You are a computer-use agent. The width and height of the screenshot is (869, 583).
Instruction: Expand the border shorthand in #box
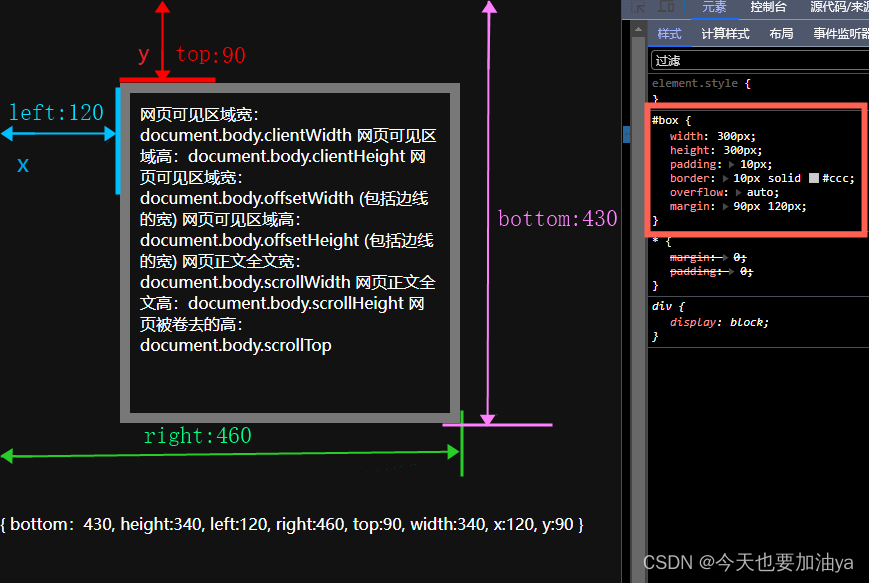tap(725, 178)
